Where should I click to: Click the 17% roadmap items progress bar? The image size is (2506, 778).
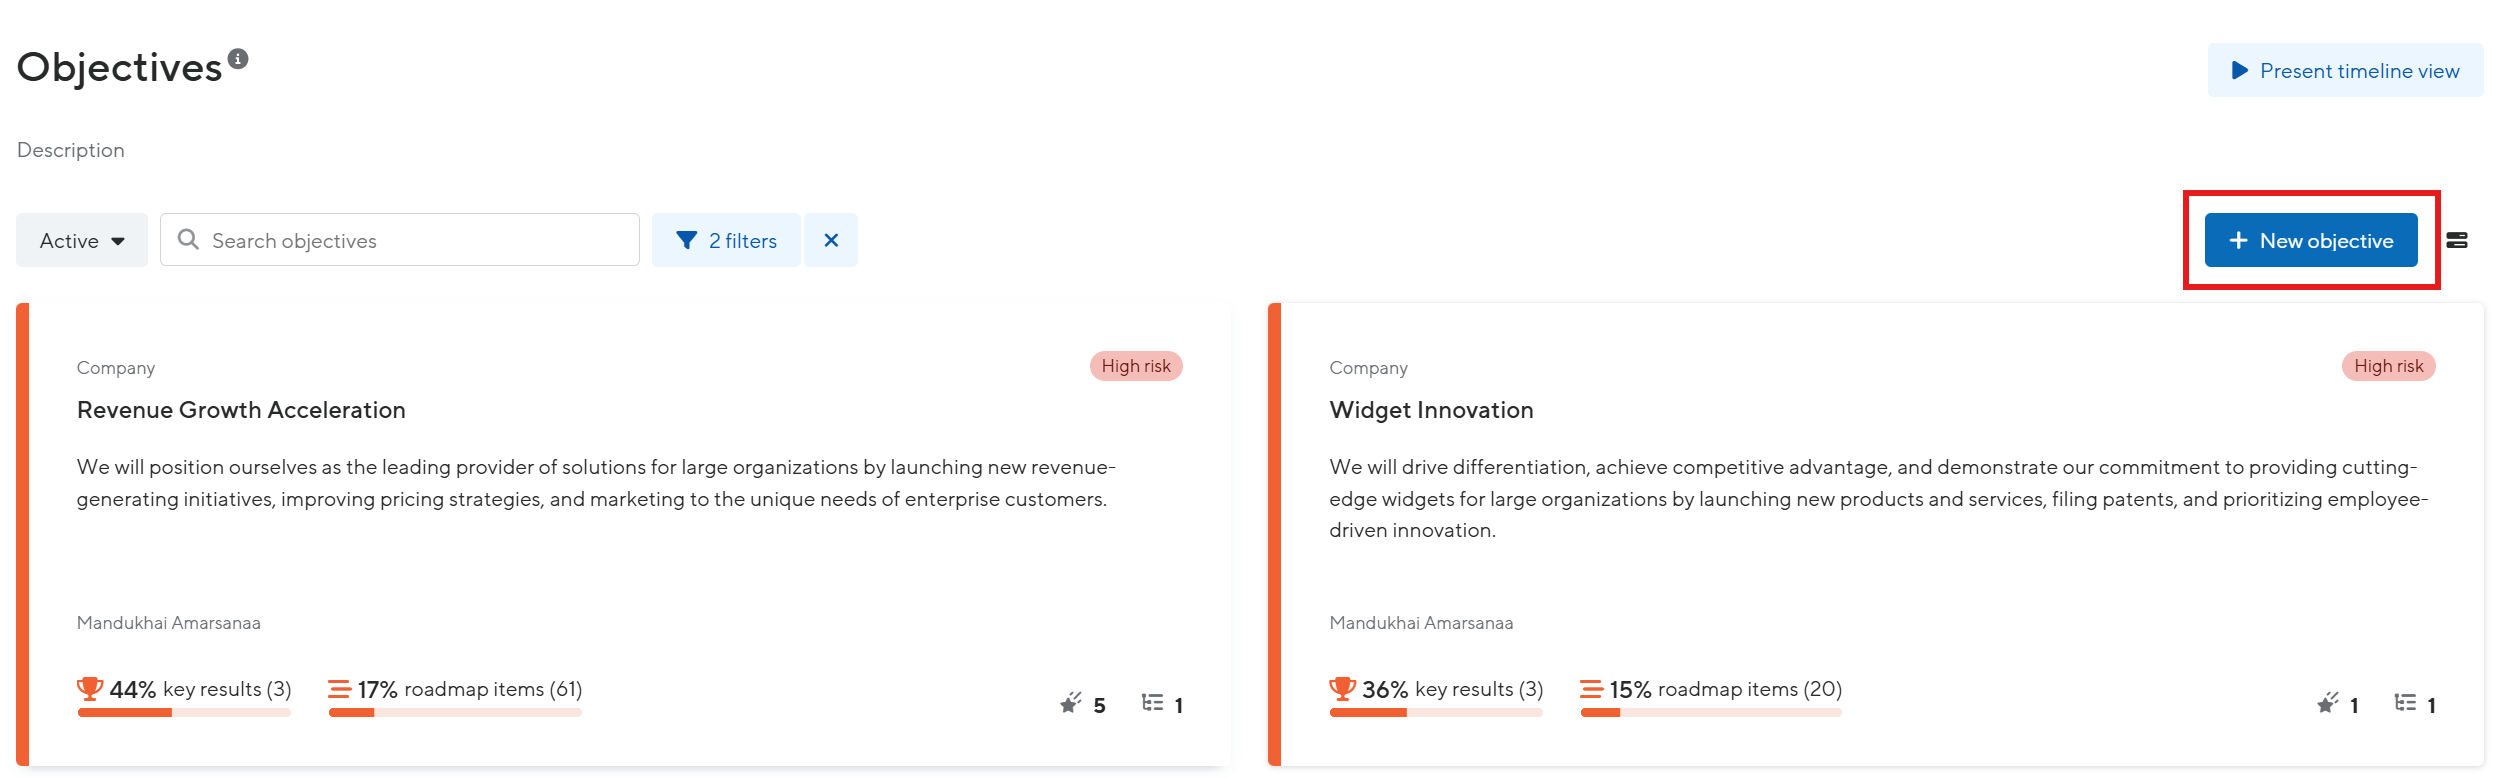tap(455, 712)
